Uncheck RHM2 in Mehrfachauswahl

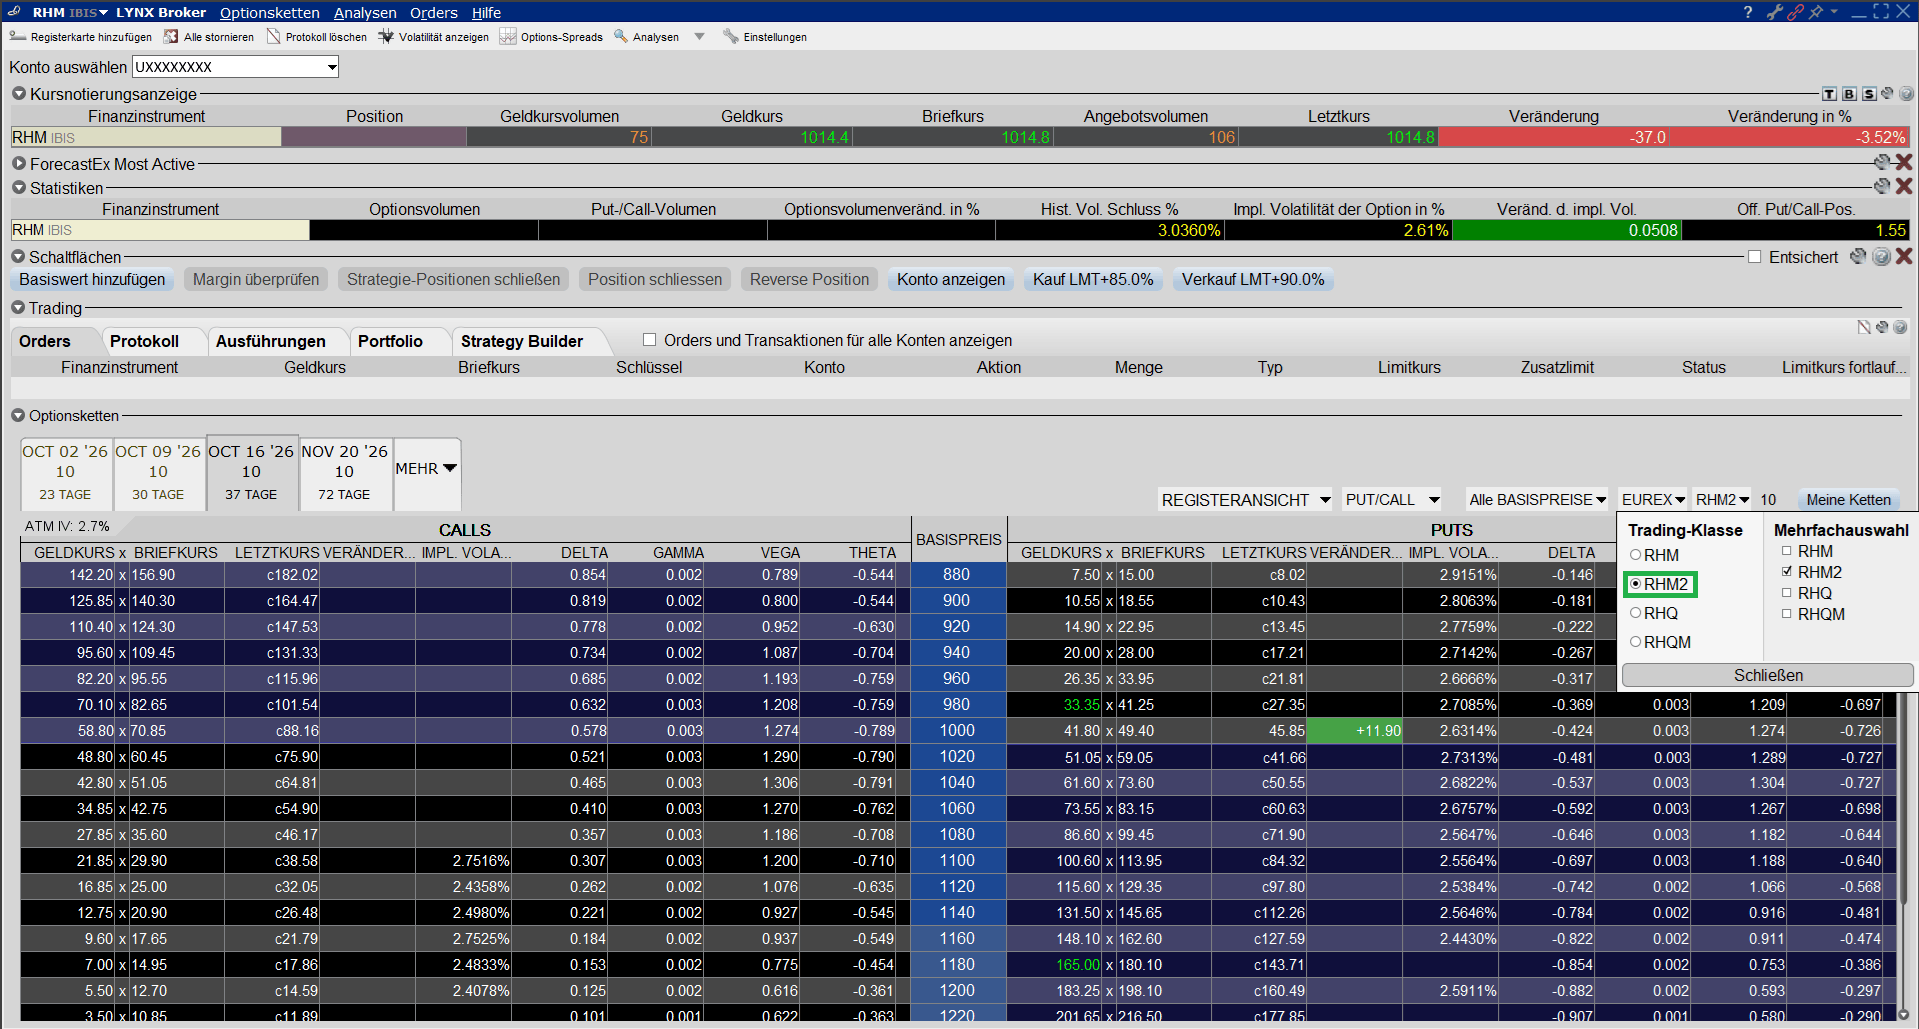(1786, 572)
